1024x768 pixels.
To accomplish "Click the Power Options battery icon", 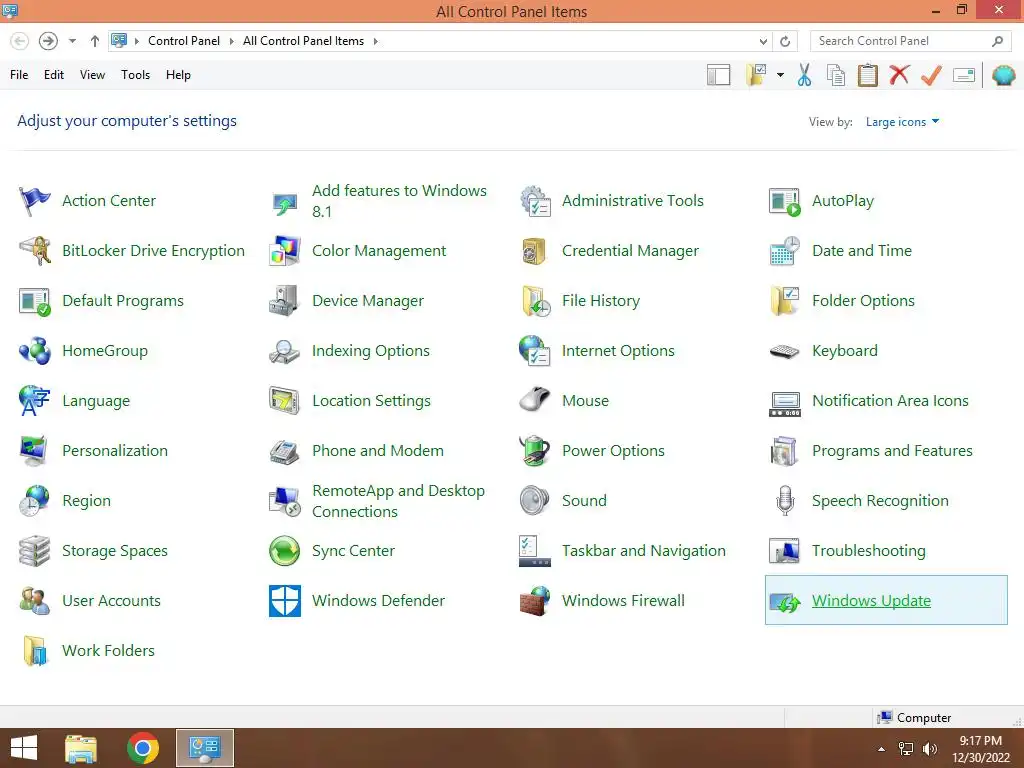I will pos(535,451).
